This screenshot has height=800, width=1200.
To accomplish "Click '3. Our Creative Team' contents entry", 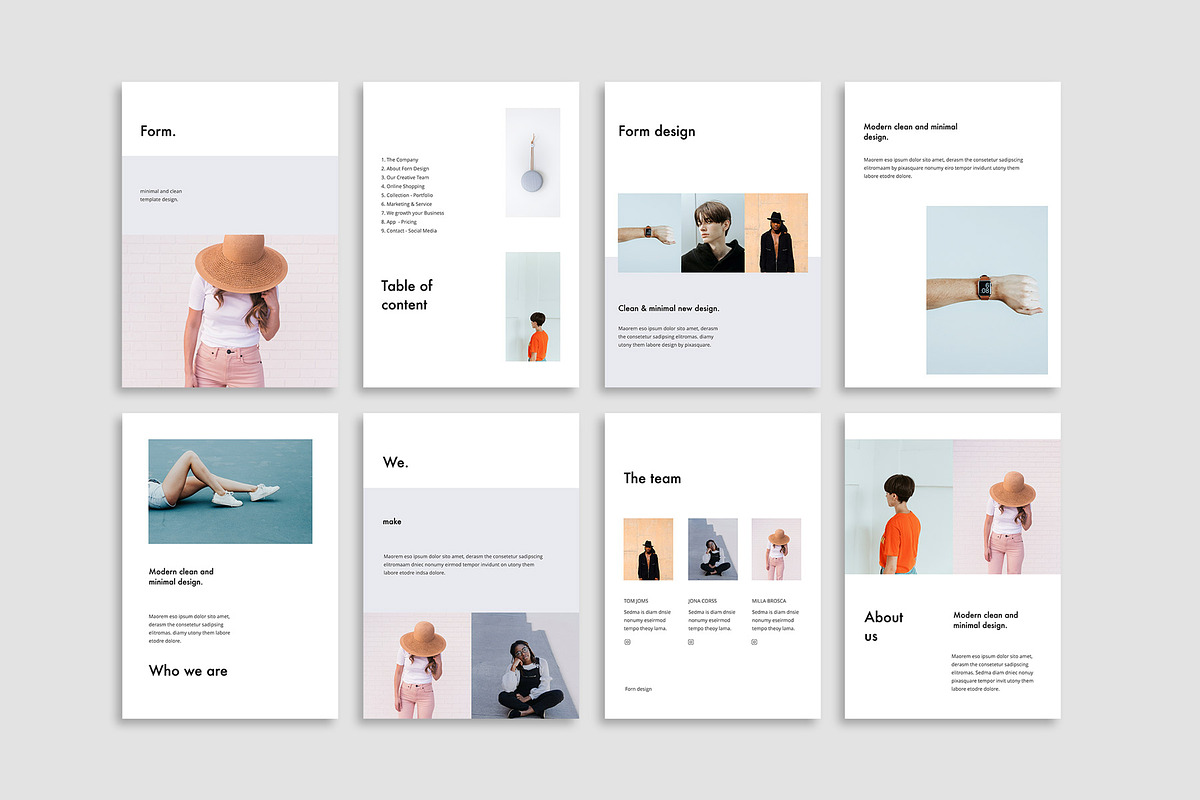I will click(405, 178).
